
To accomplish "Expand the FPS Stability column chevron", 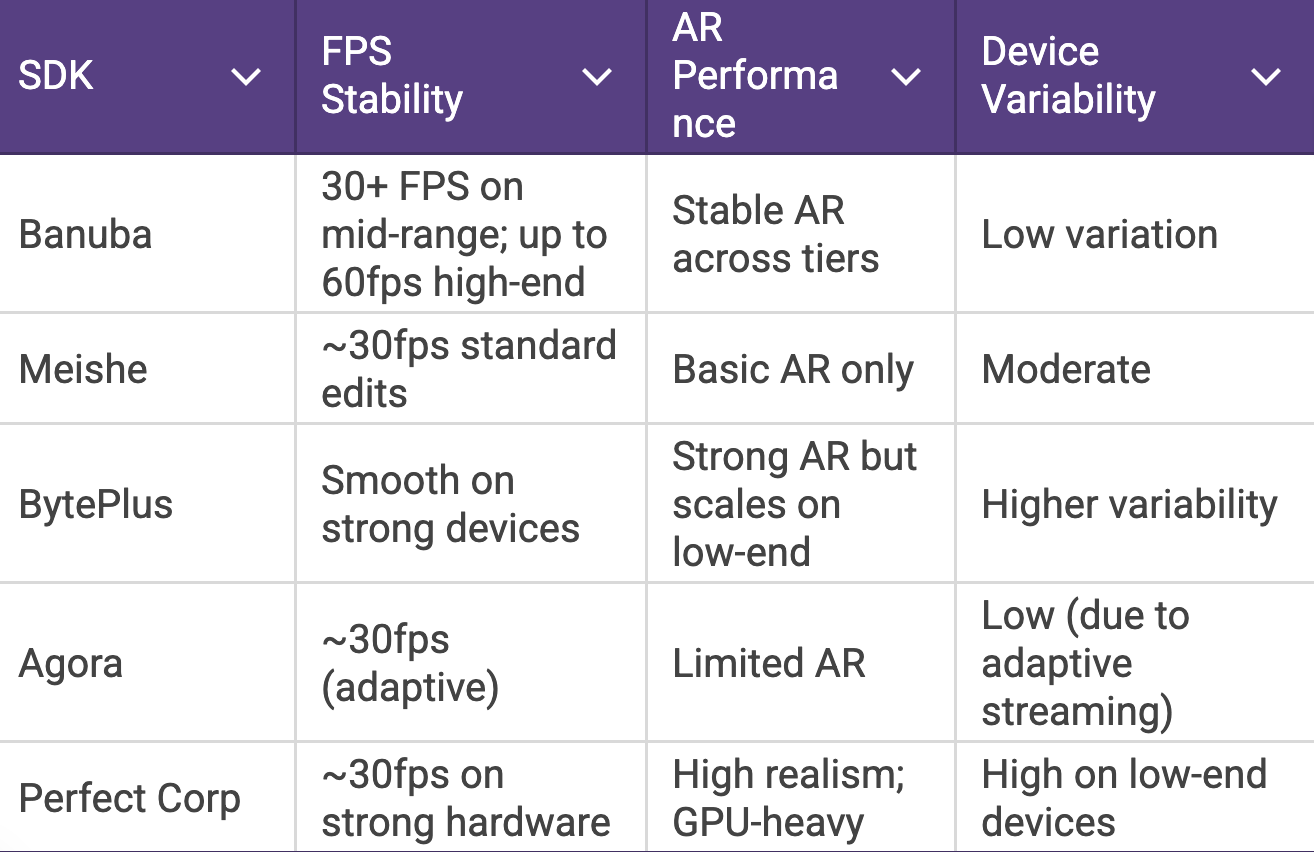I will (597, 77).
